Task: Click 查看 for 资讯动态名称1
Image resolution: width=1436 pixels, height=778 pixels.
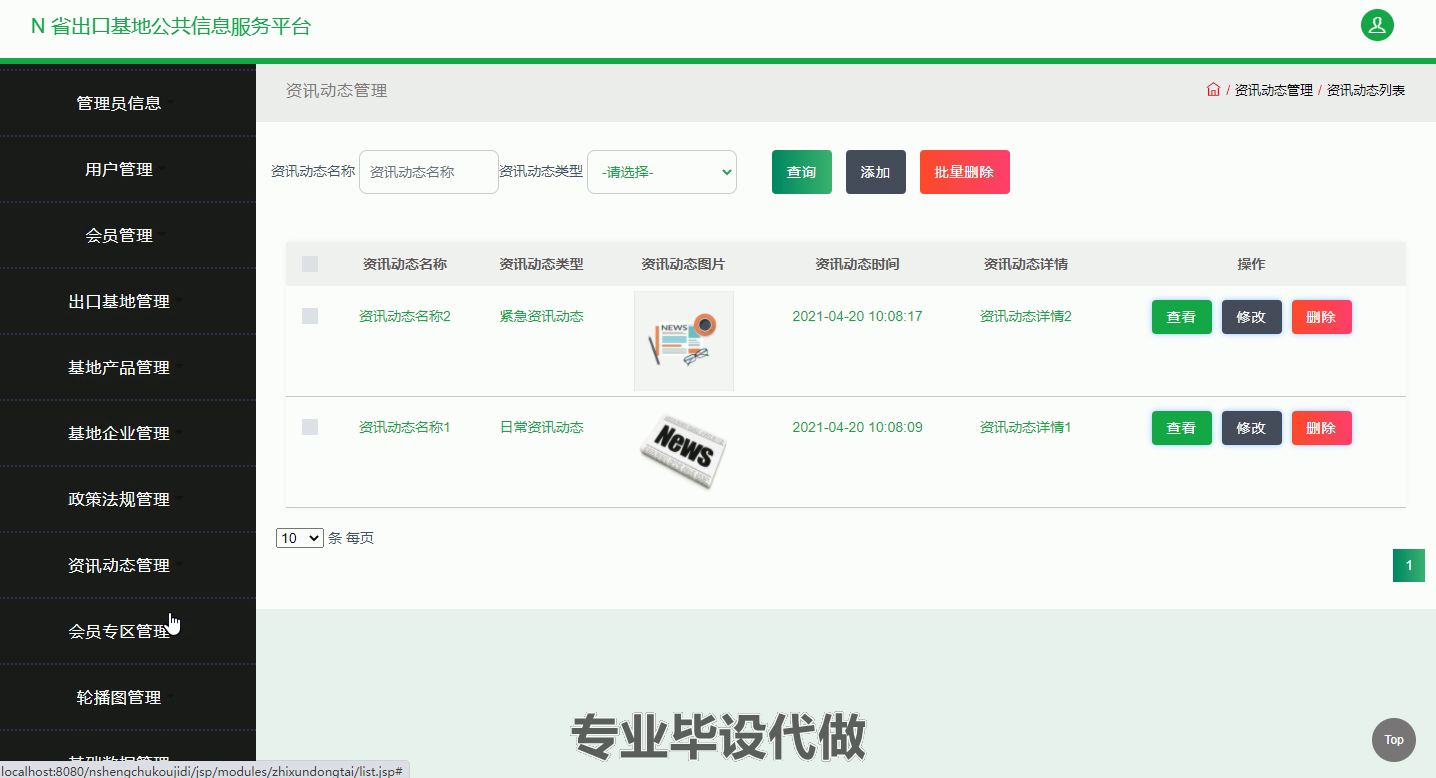Action: tap(1182, 428)
